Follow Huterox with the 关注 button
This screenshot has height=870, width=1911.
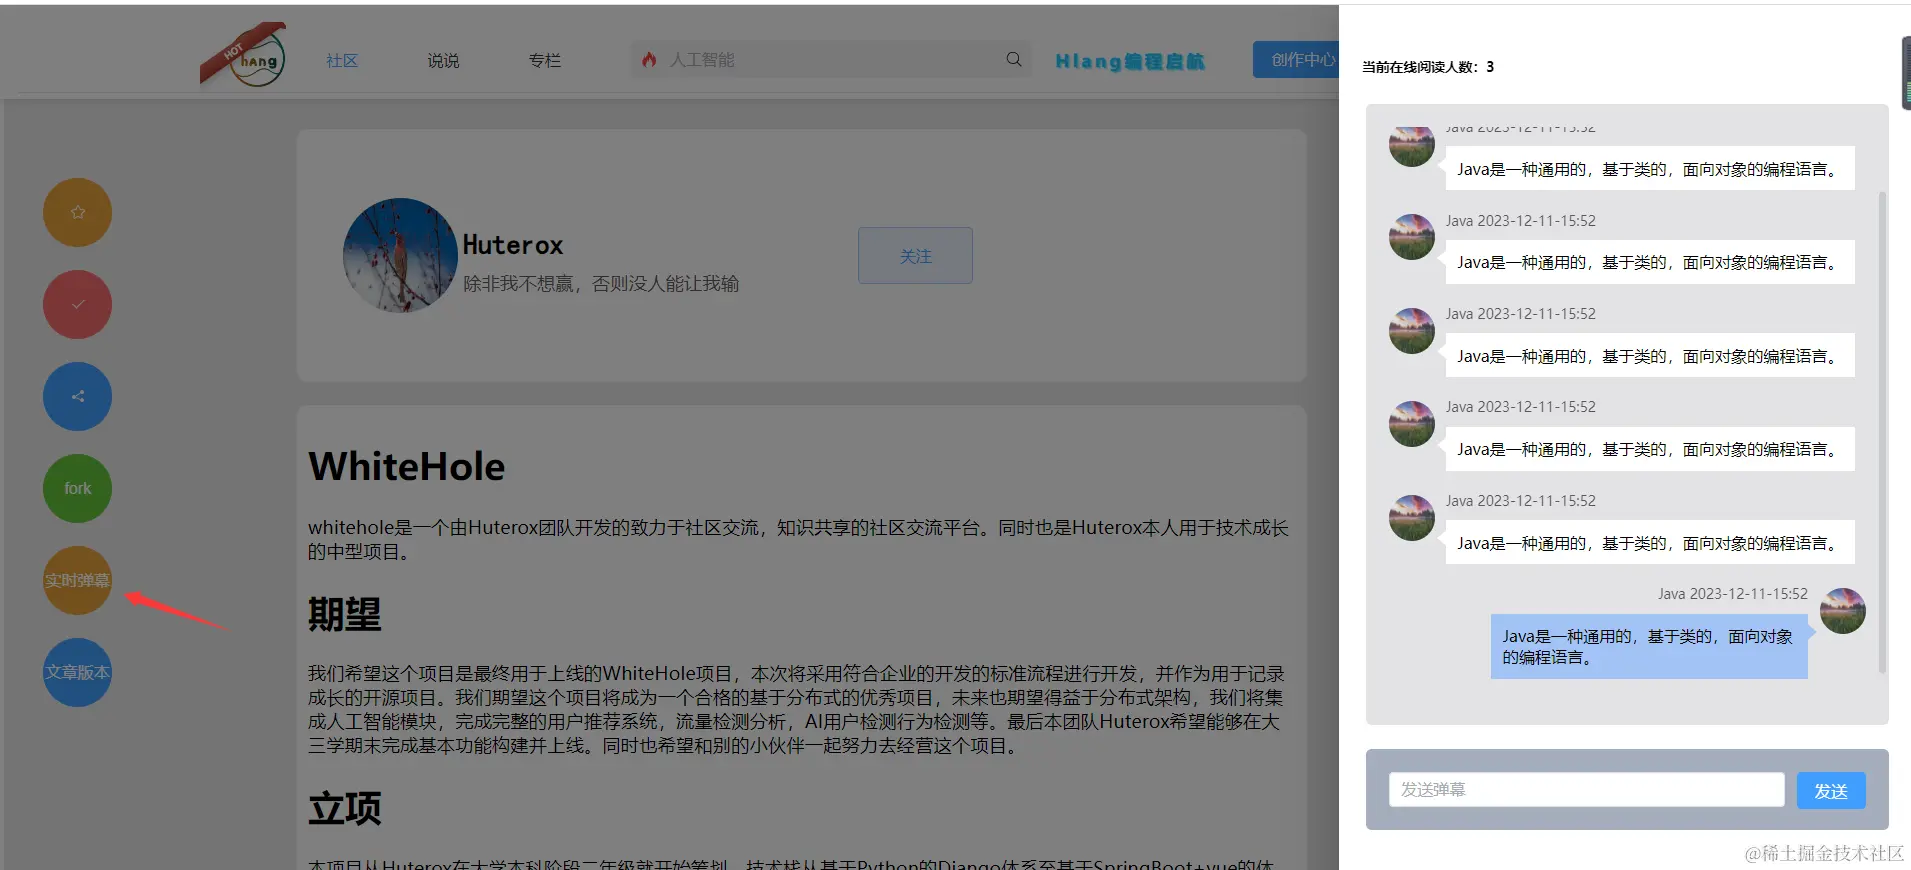click(915, 256)
